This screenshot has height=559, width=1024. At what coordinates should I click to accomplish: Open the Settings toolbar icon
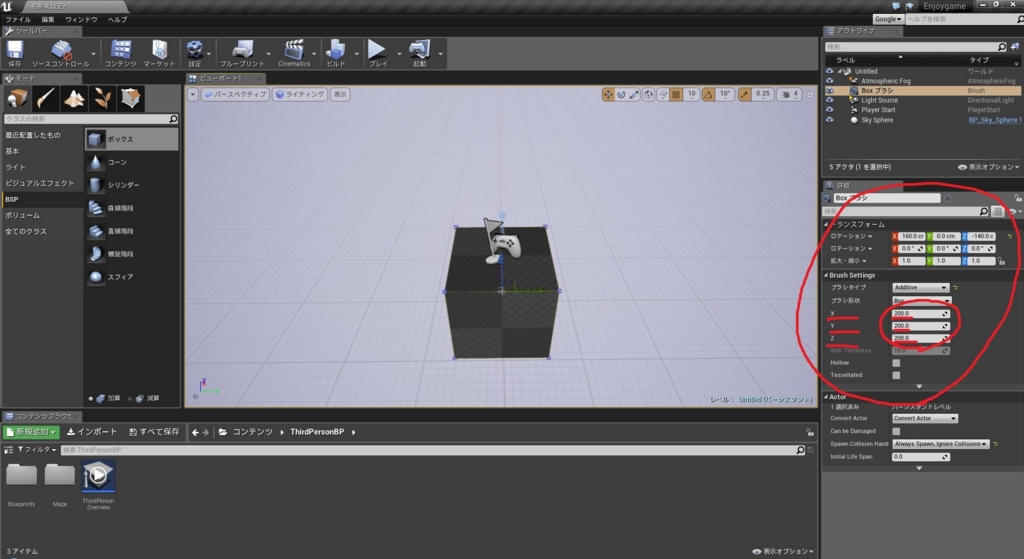tap(195, 53)
